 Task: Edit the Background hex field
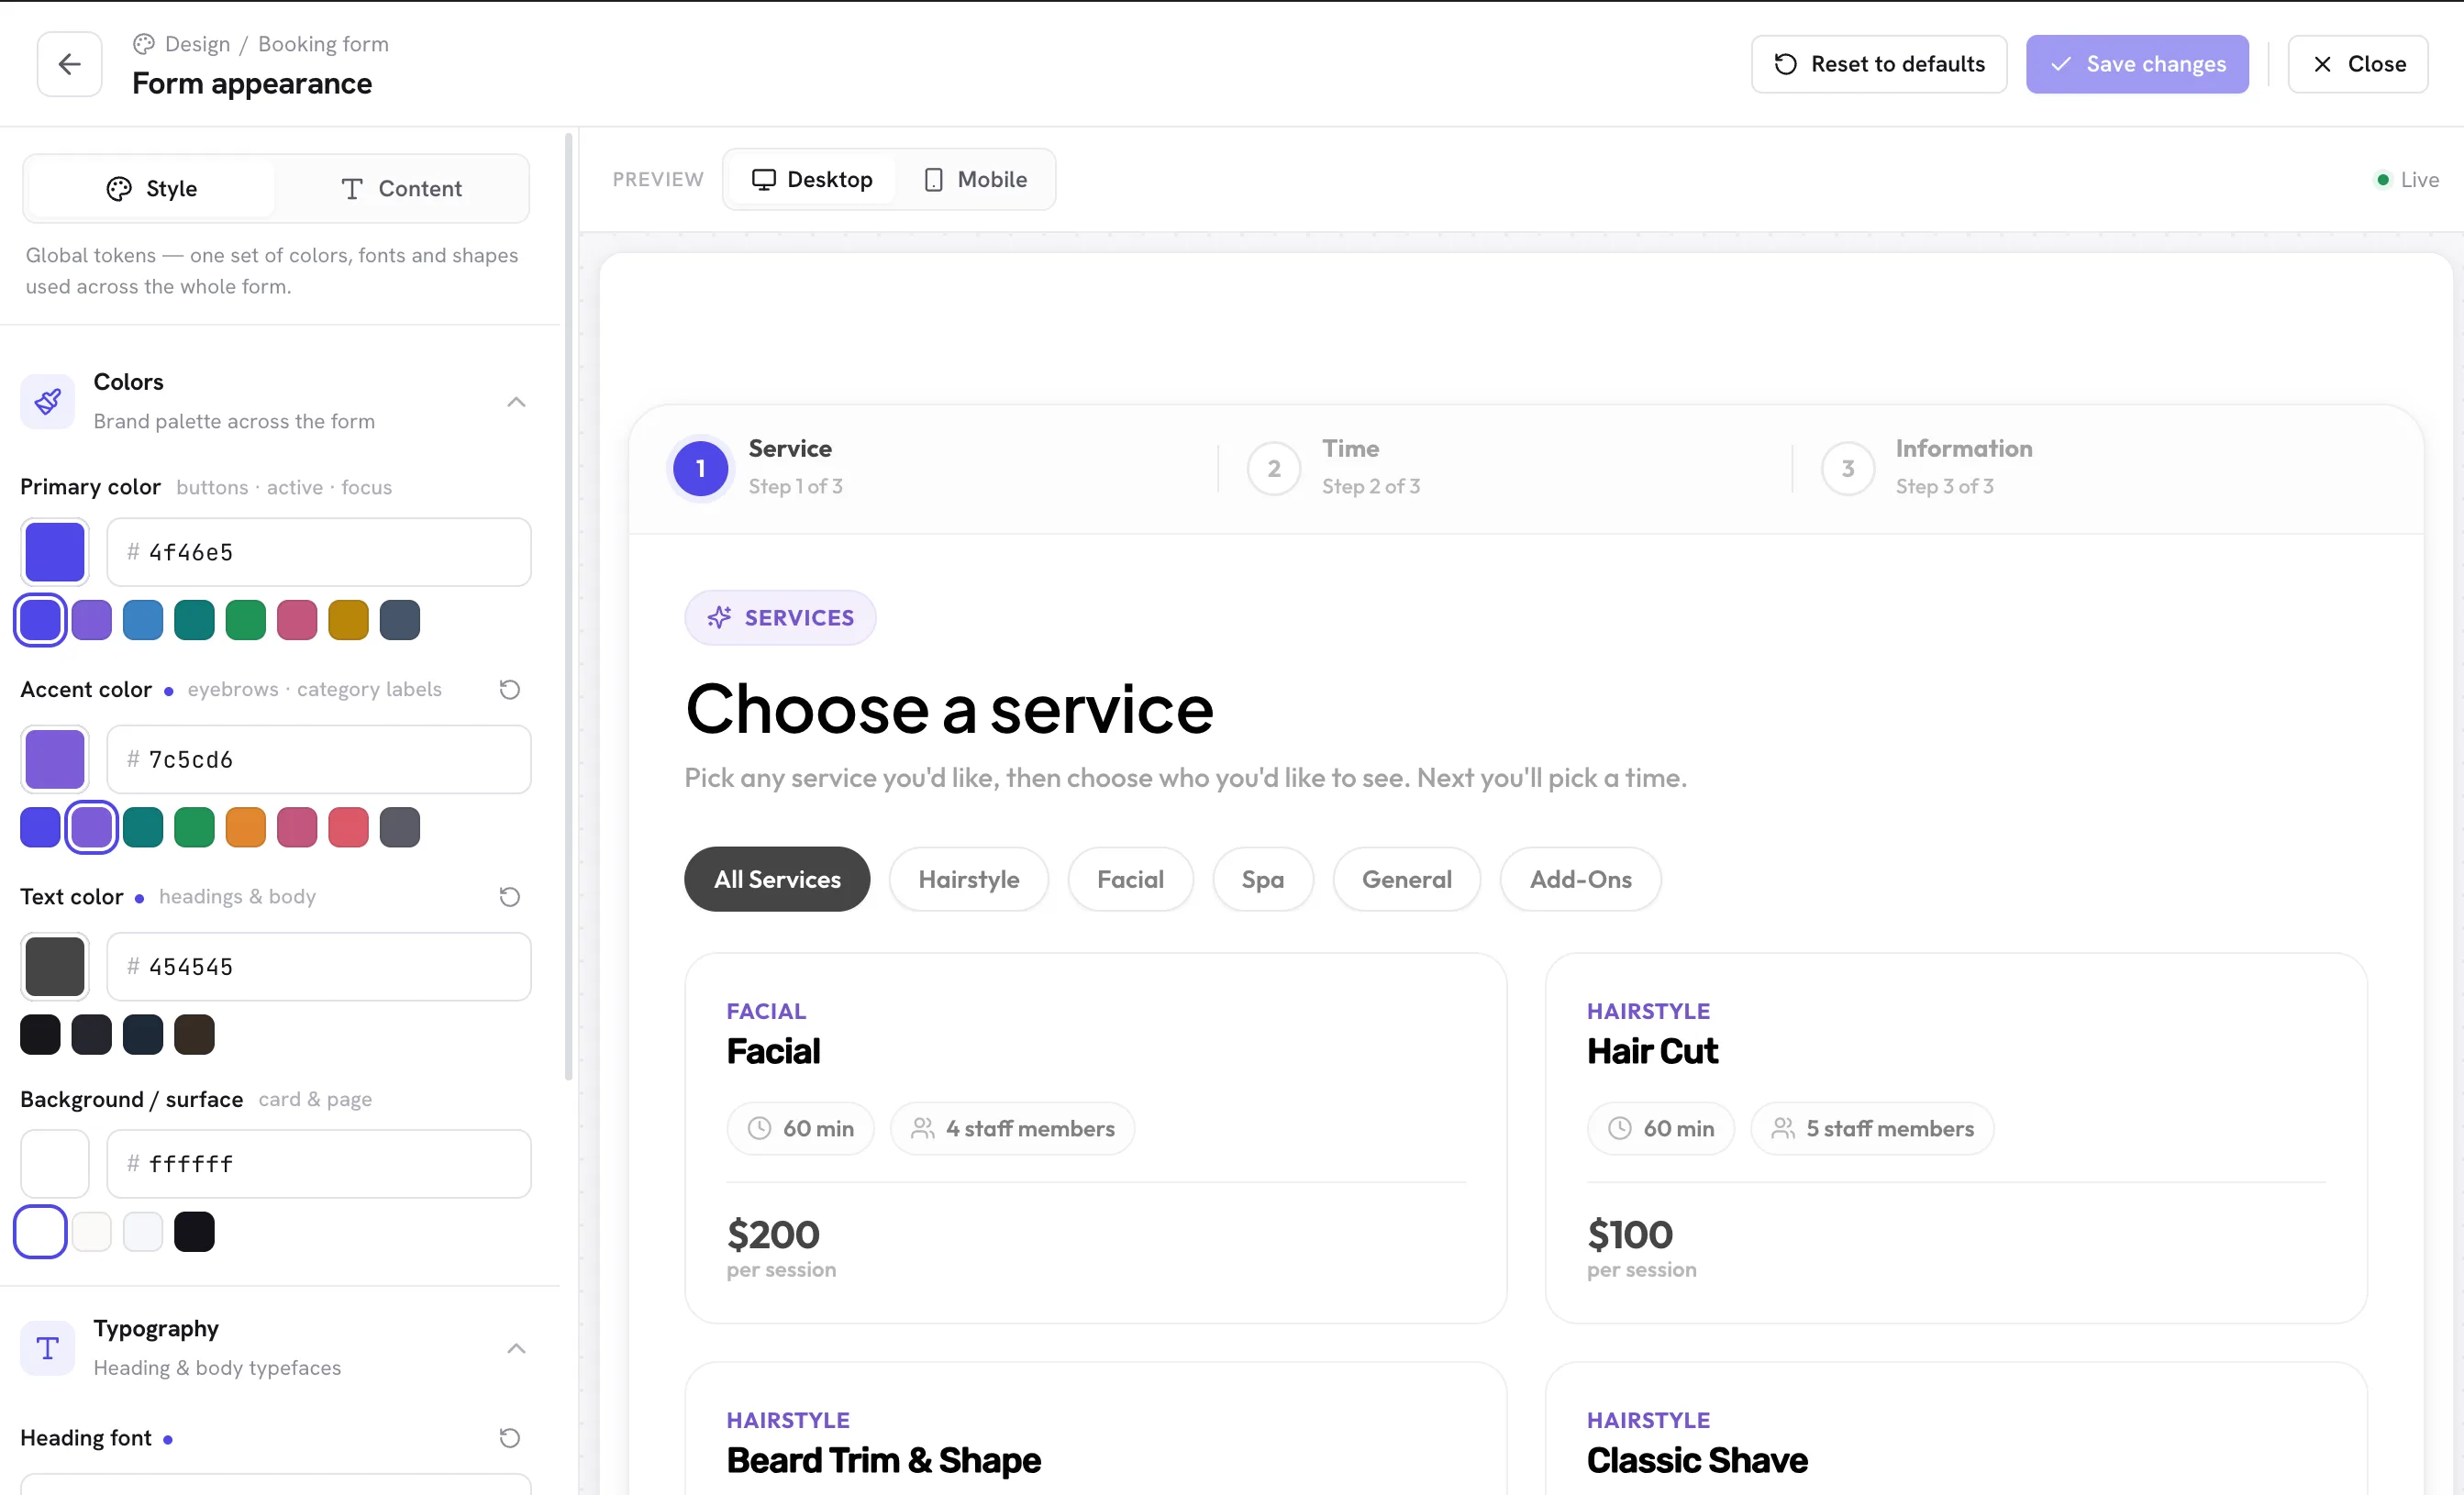click(x=319, y=1163)
